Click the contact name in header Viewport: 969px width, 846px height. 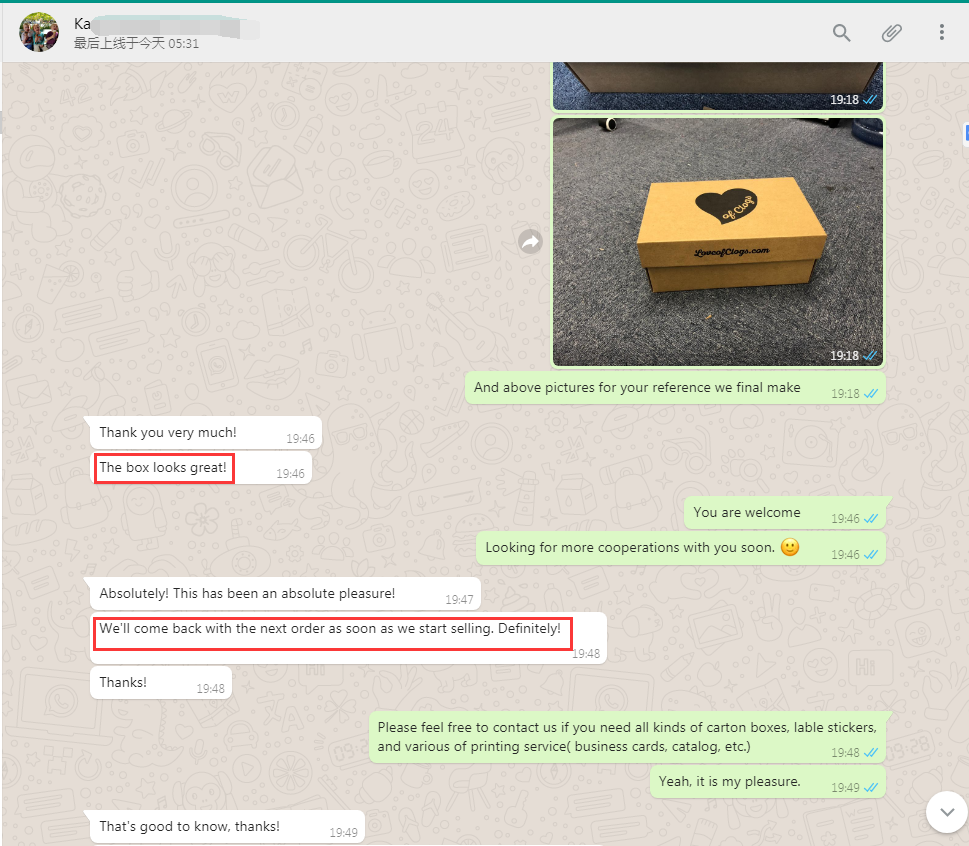82,24
